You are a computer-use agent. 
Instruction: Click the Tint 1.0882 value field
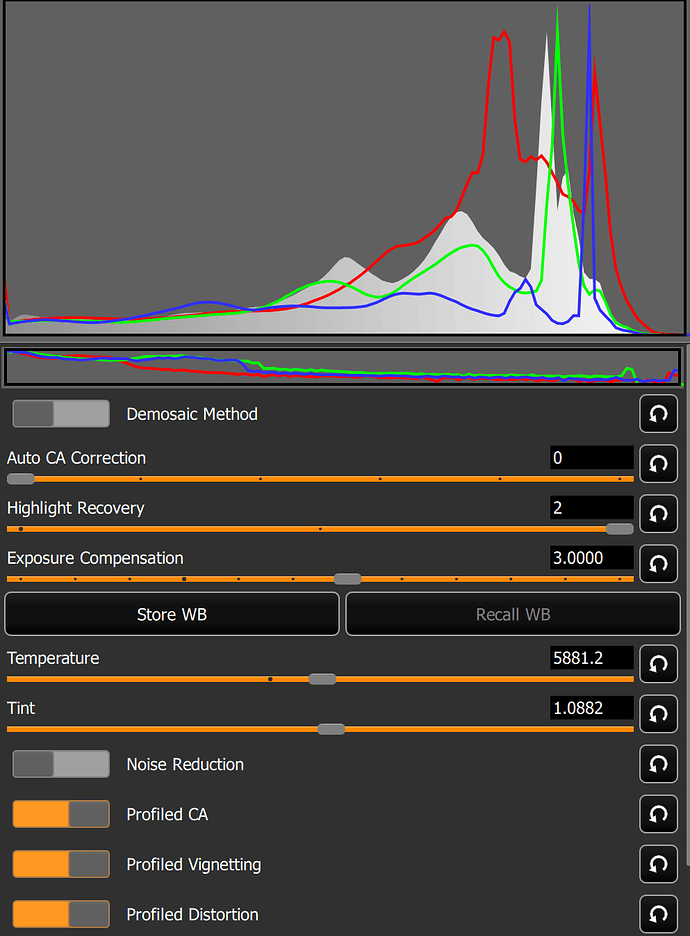[592, 708]
